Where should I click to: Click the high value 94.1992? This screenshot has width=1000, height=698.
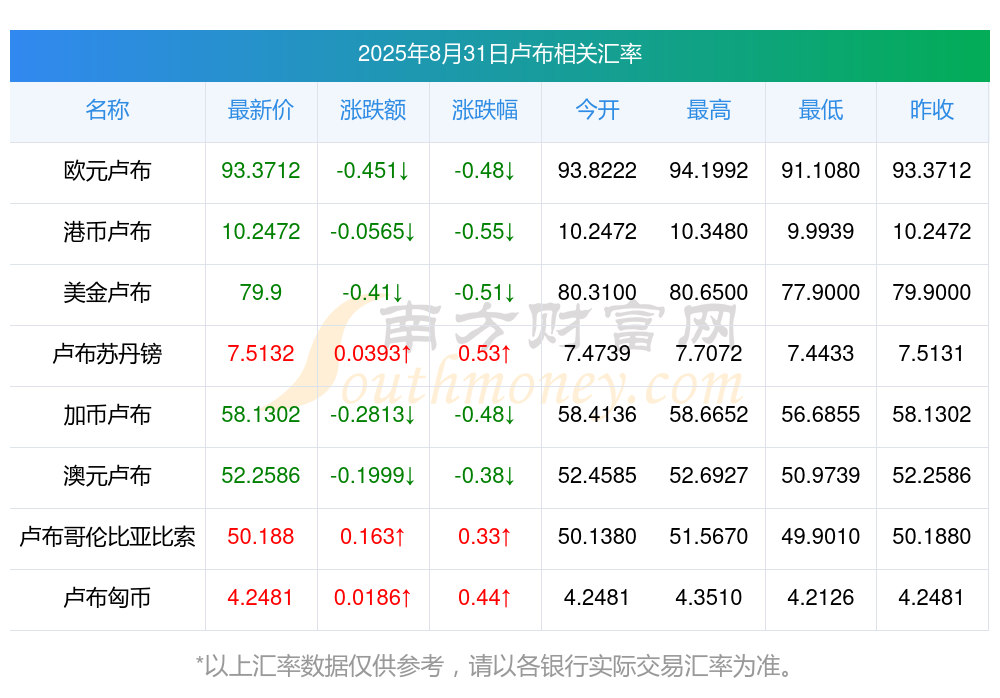709,170
